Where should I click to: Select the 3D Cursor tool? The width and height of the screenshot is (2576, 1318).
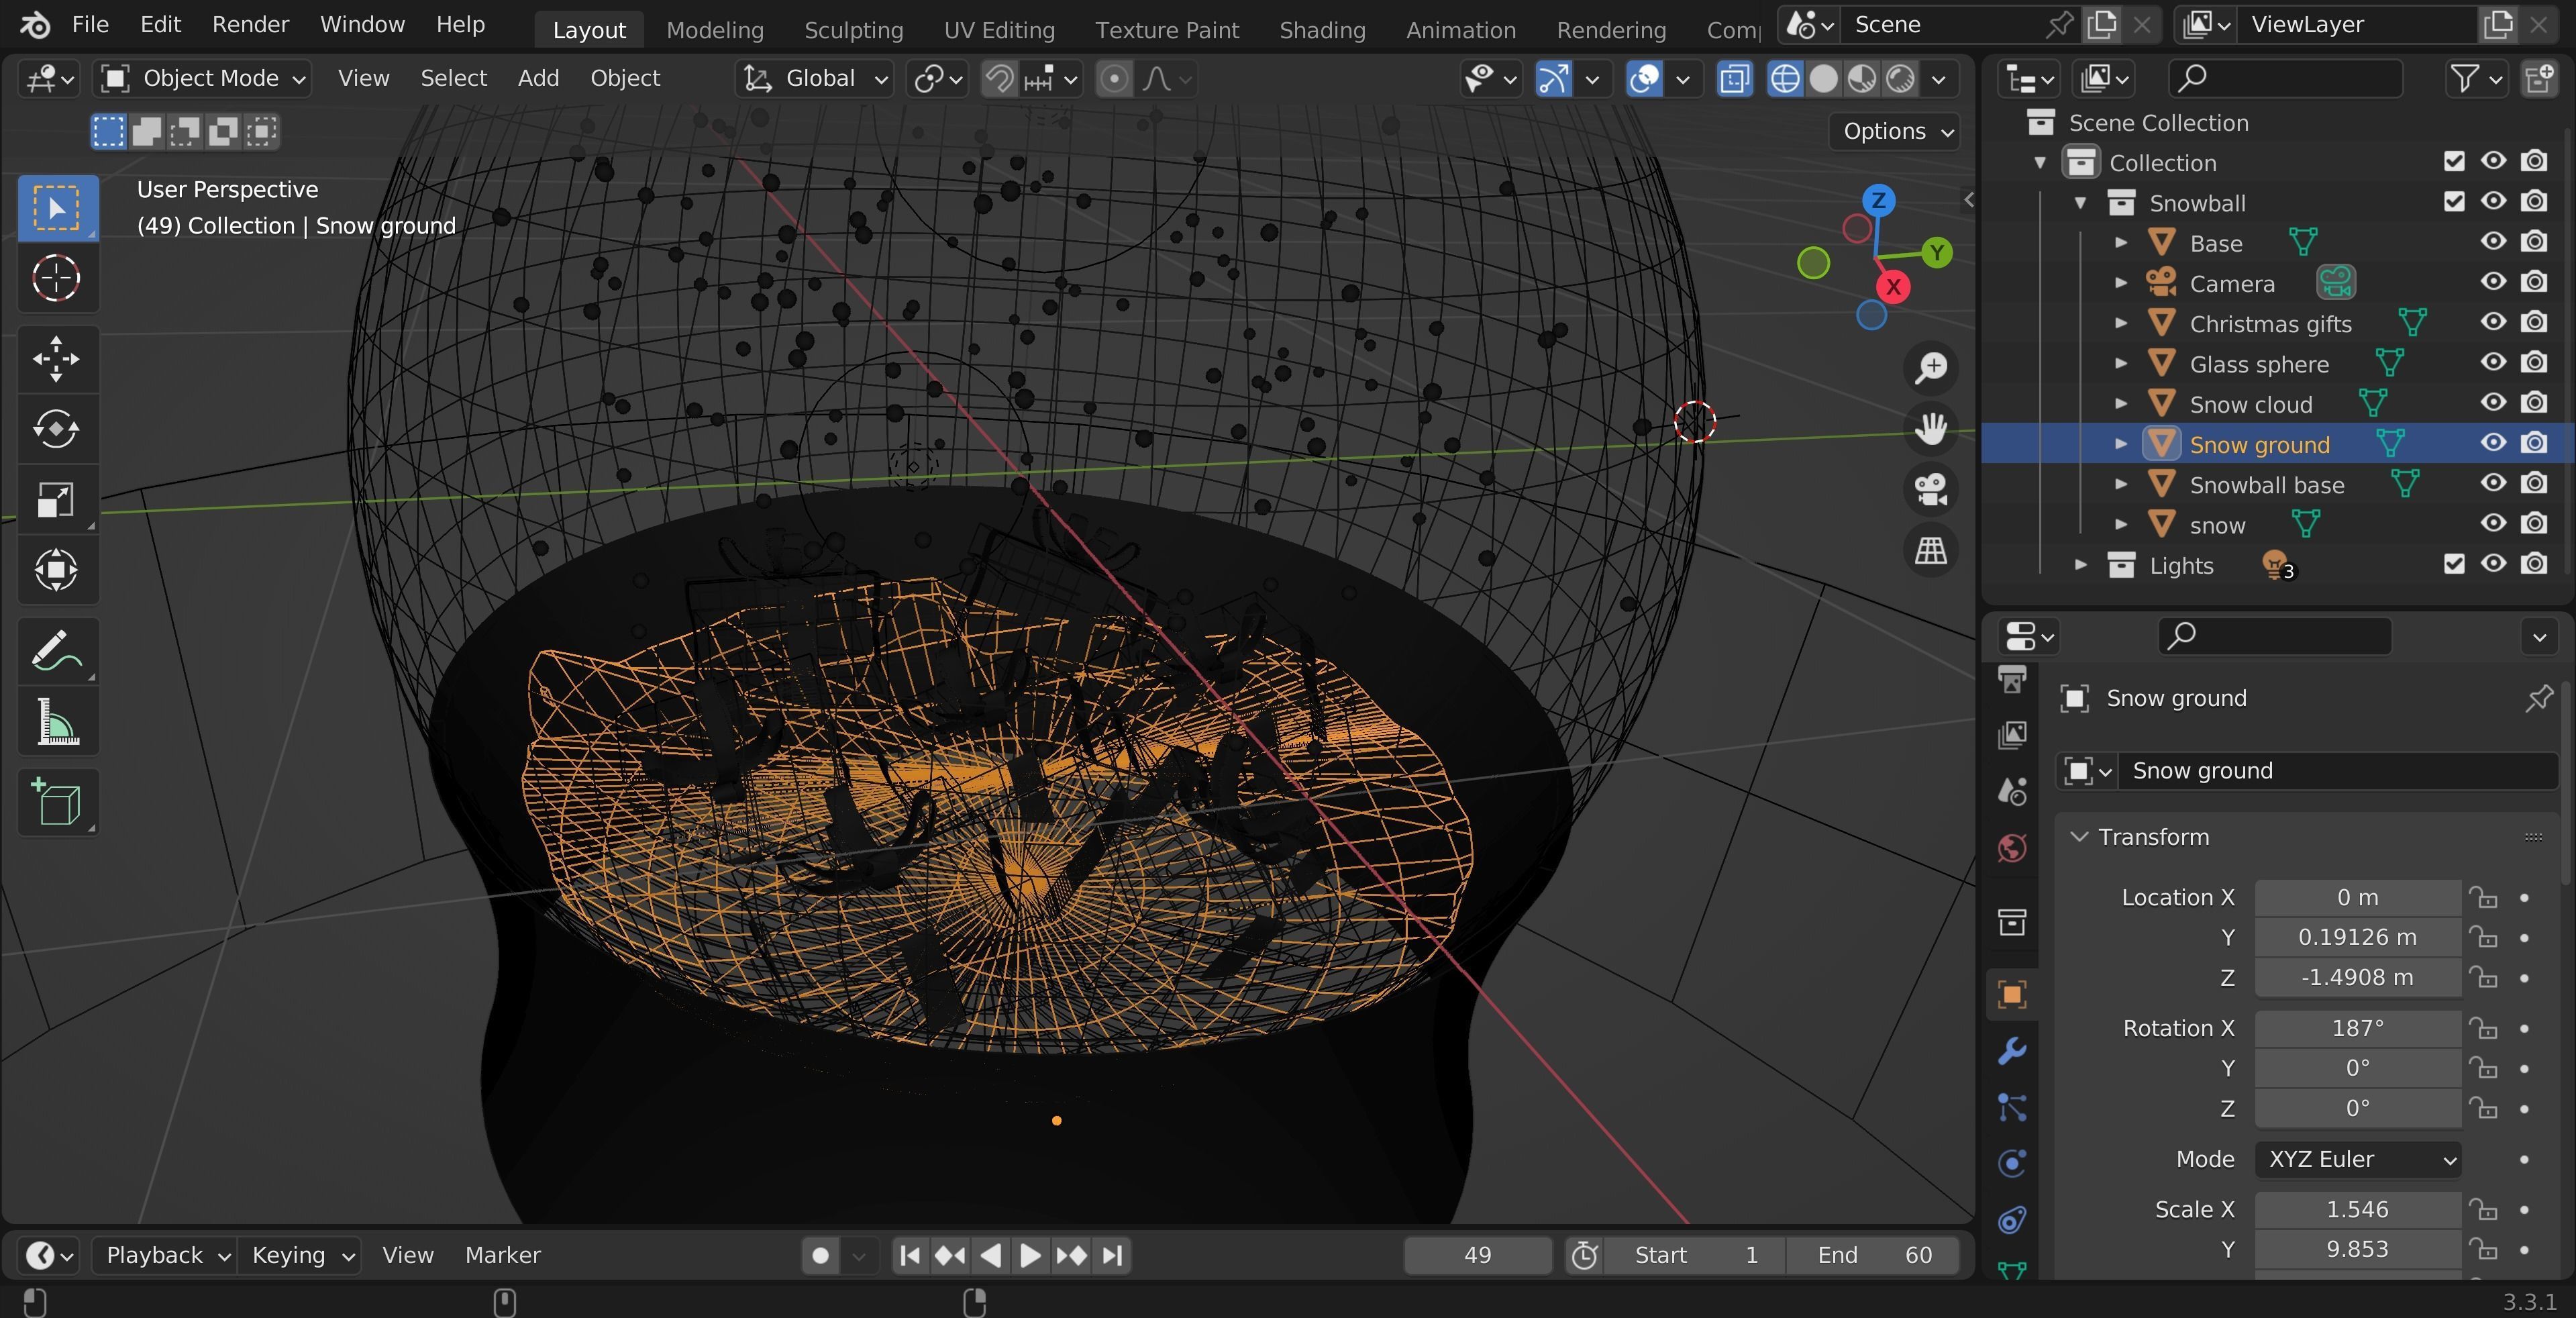(x=57, y=278)
